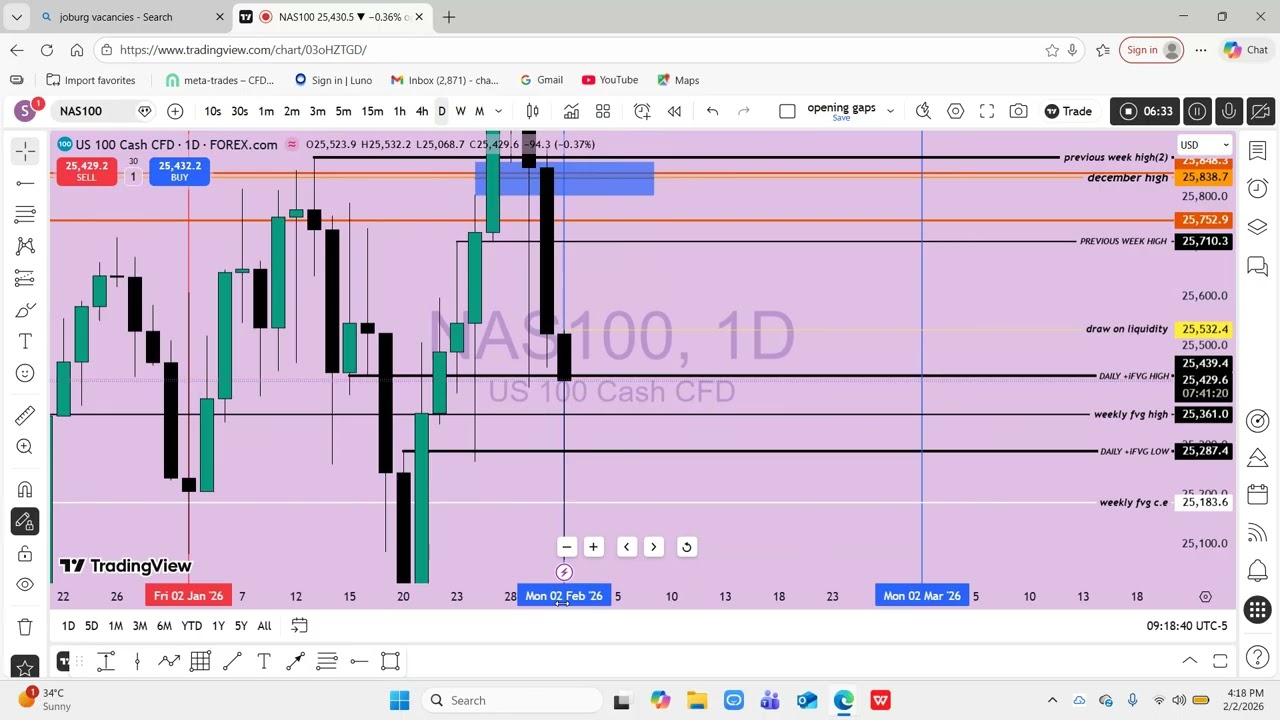1280x720 pixels.
Task: Switch to the 5m interval
Action: [343, 111]
